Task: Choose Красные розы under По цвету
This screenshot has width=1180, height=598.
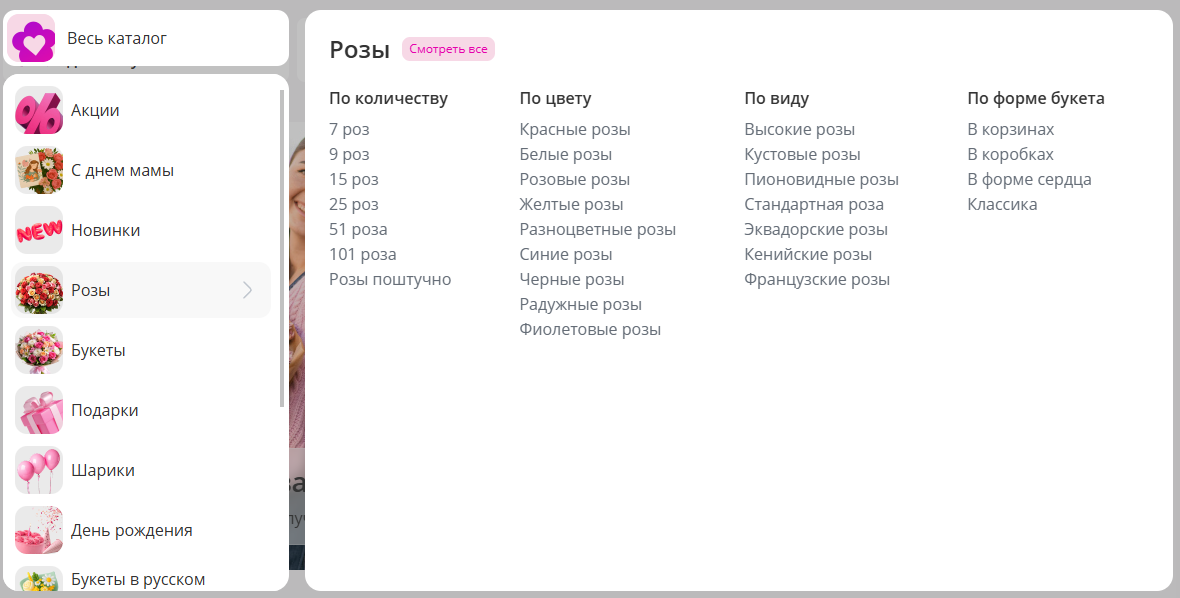Action: 575,129
